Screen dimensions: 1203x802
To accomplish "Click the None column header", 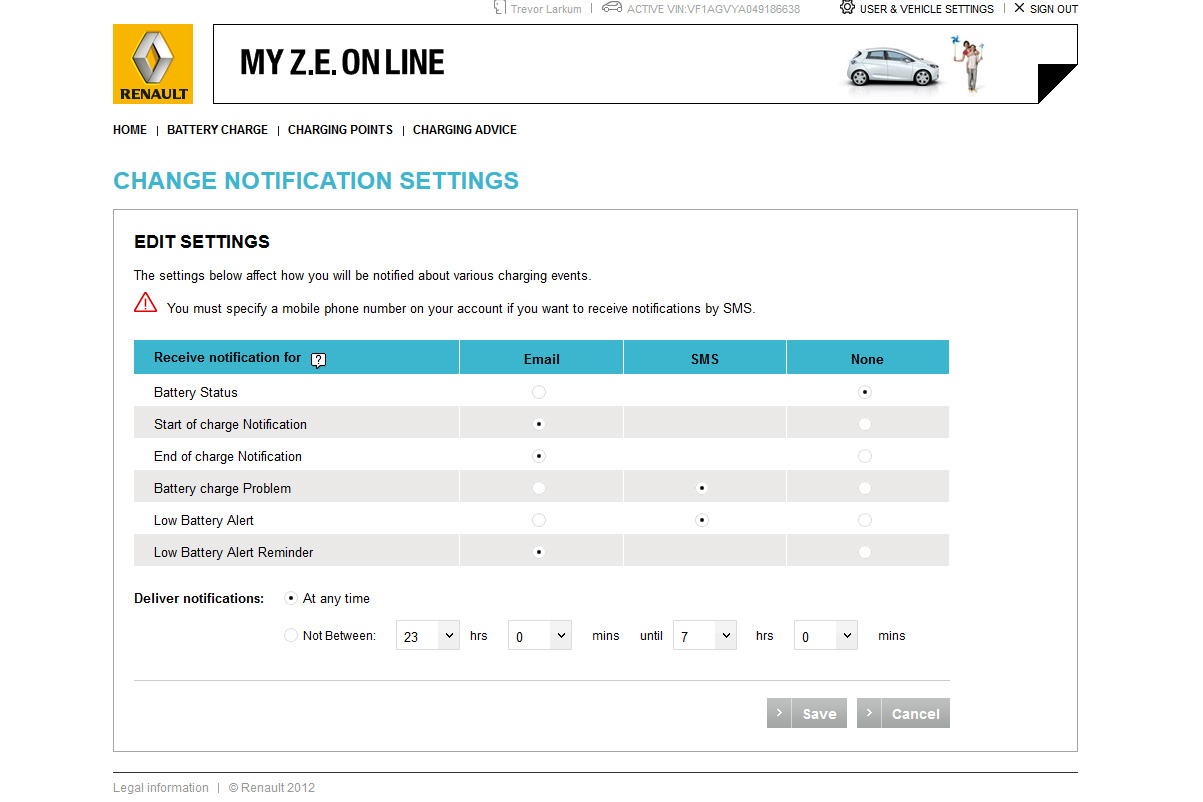I will (867, 359).
